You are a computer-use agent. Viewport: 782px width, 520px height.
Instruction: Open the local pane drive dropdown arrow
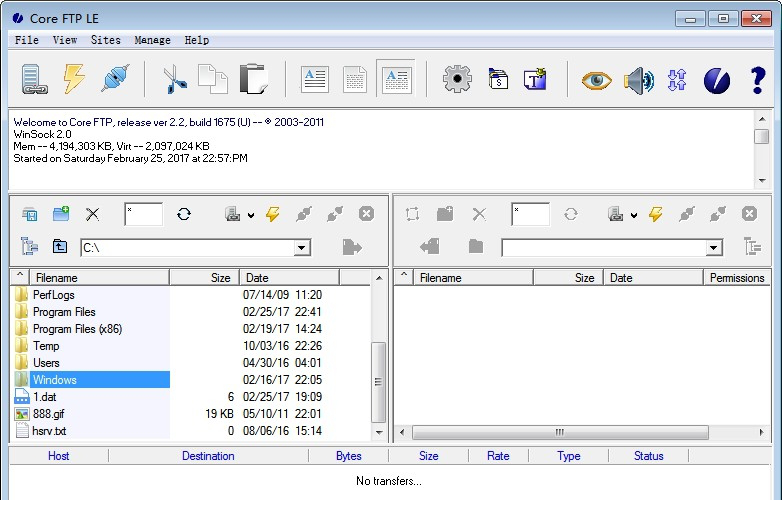click(x=251, y=215)
